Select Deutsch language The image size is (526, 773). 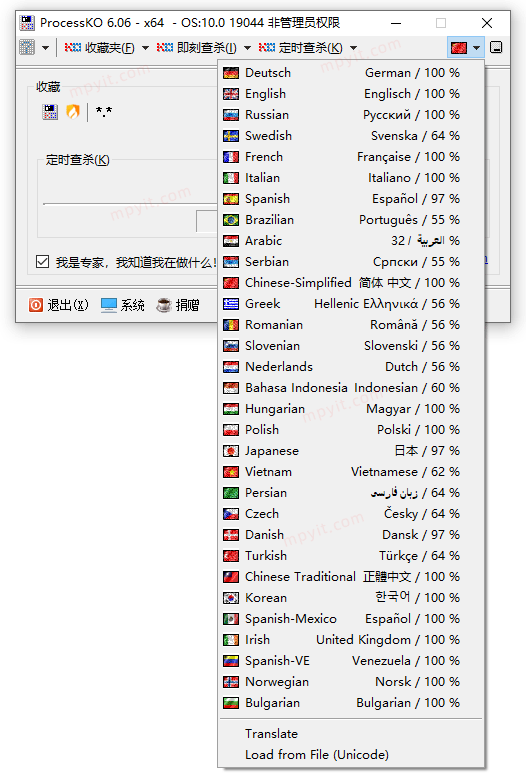351,73
